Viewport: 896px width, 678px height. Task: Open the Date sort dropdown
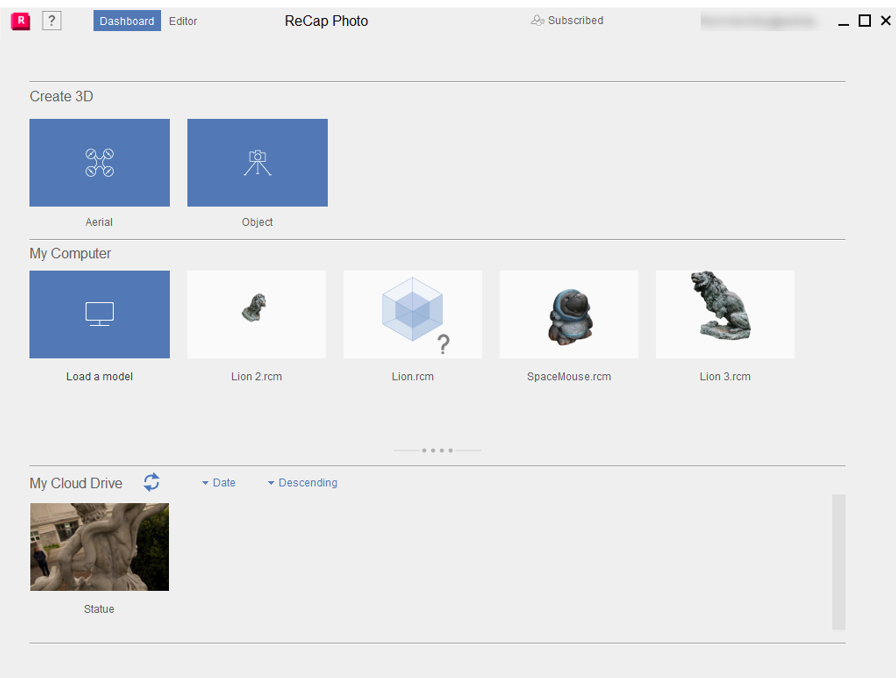point(219,483)
